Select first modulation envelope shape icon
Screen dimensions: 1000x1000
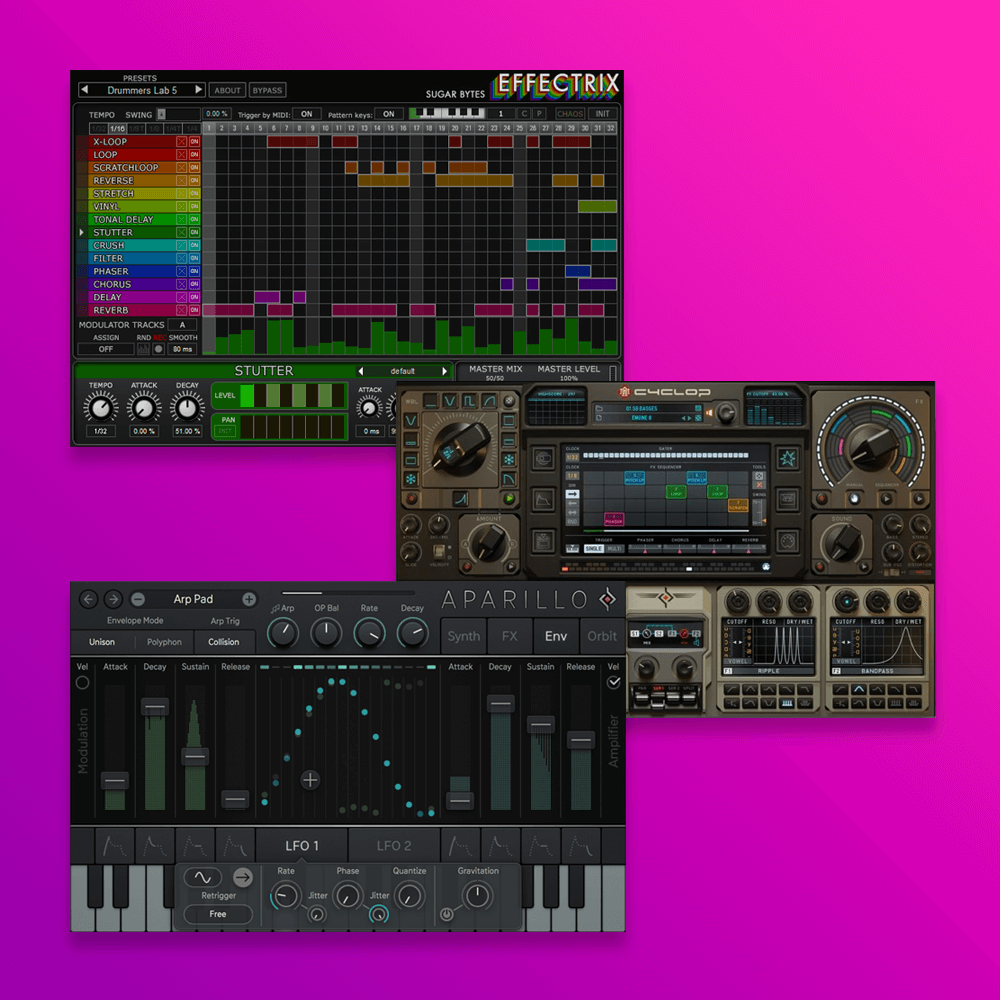click(115, 846)
